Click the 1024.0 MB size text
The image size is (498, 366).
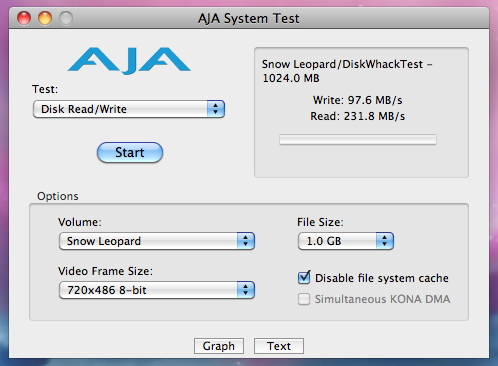click(x=291, y=78)
